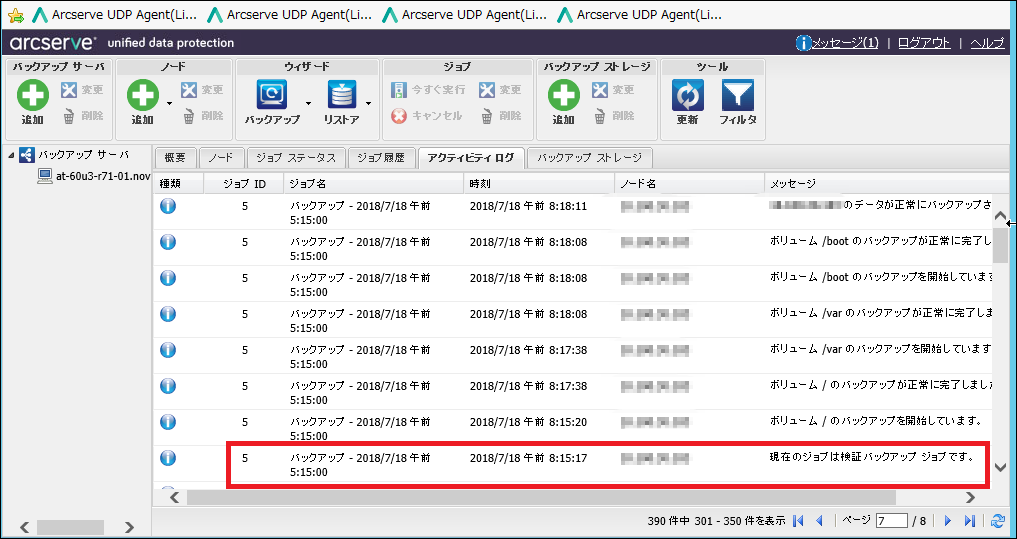
Task: Click the info icon for the 8:18:11 entry
Action: click(168, 207)
